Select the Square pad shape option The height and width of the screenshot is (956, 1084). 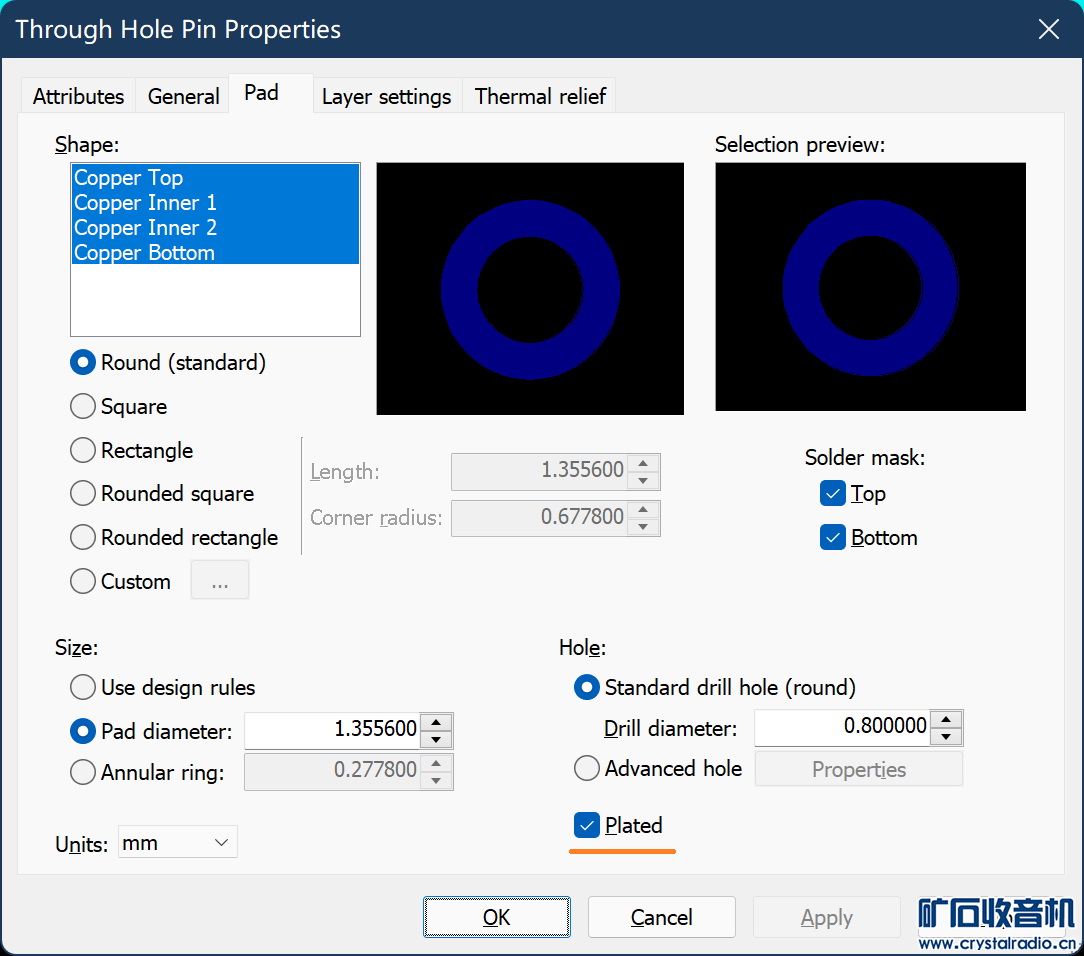pos(83,406)
